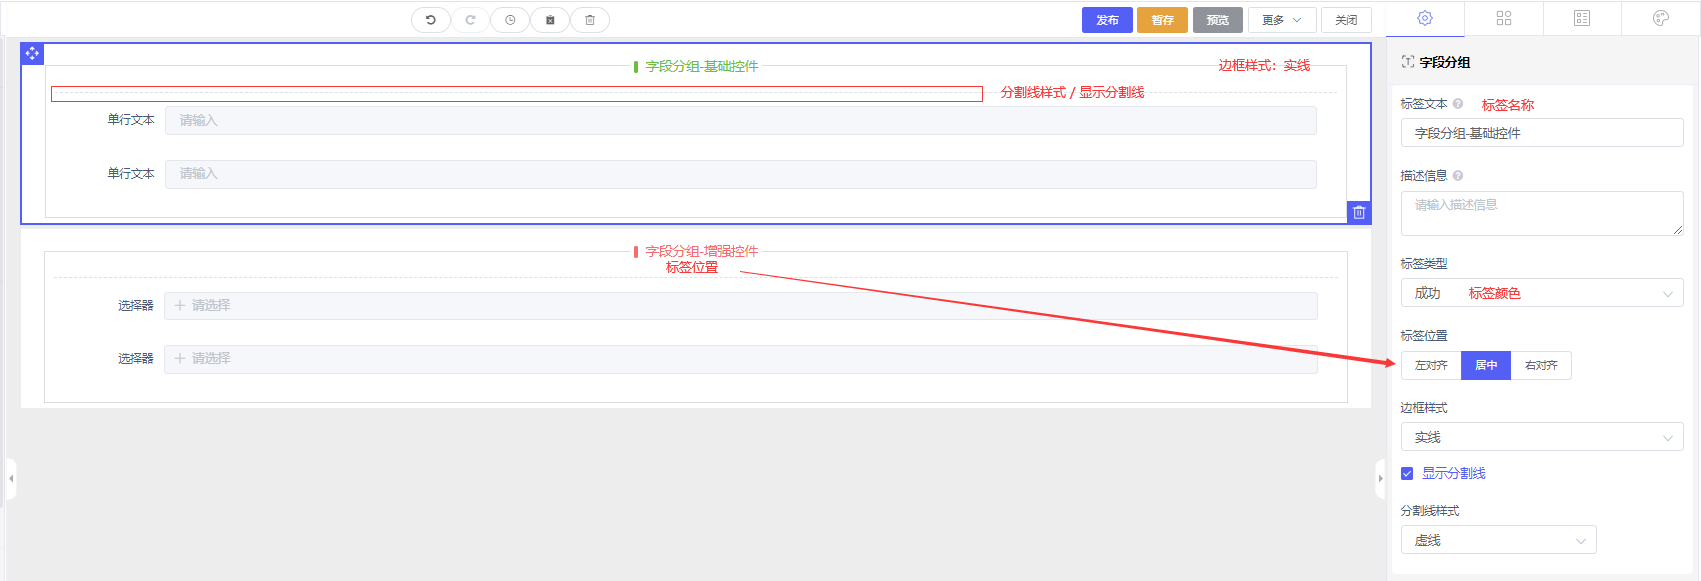Click the 发布 publish button
Image resolution: width=1701 pixels, height=581 pixels.
coord(1107,20)
